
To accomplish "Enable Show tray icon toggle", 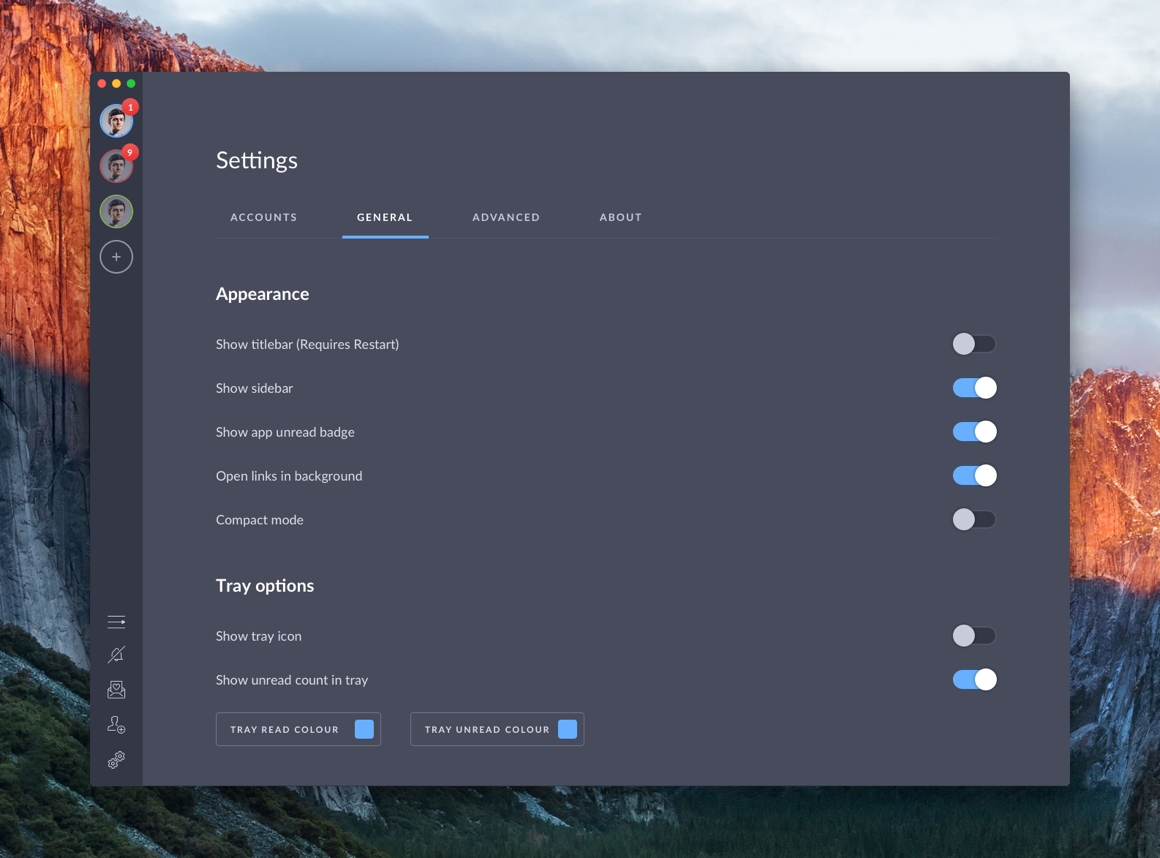I will (974, 635).
